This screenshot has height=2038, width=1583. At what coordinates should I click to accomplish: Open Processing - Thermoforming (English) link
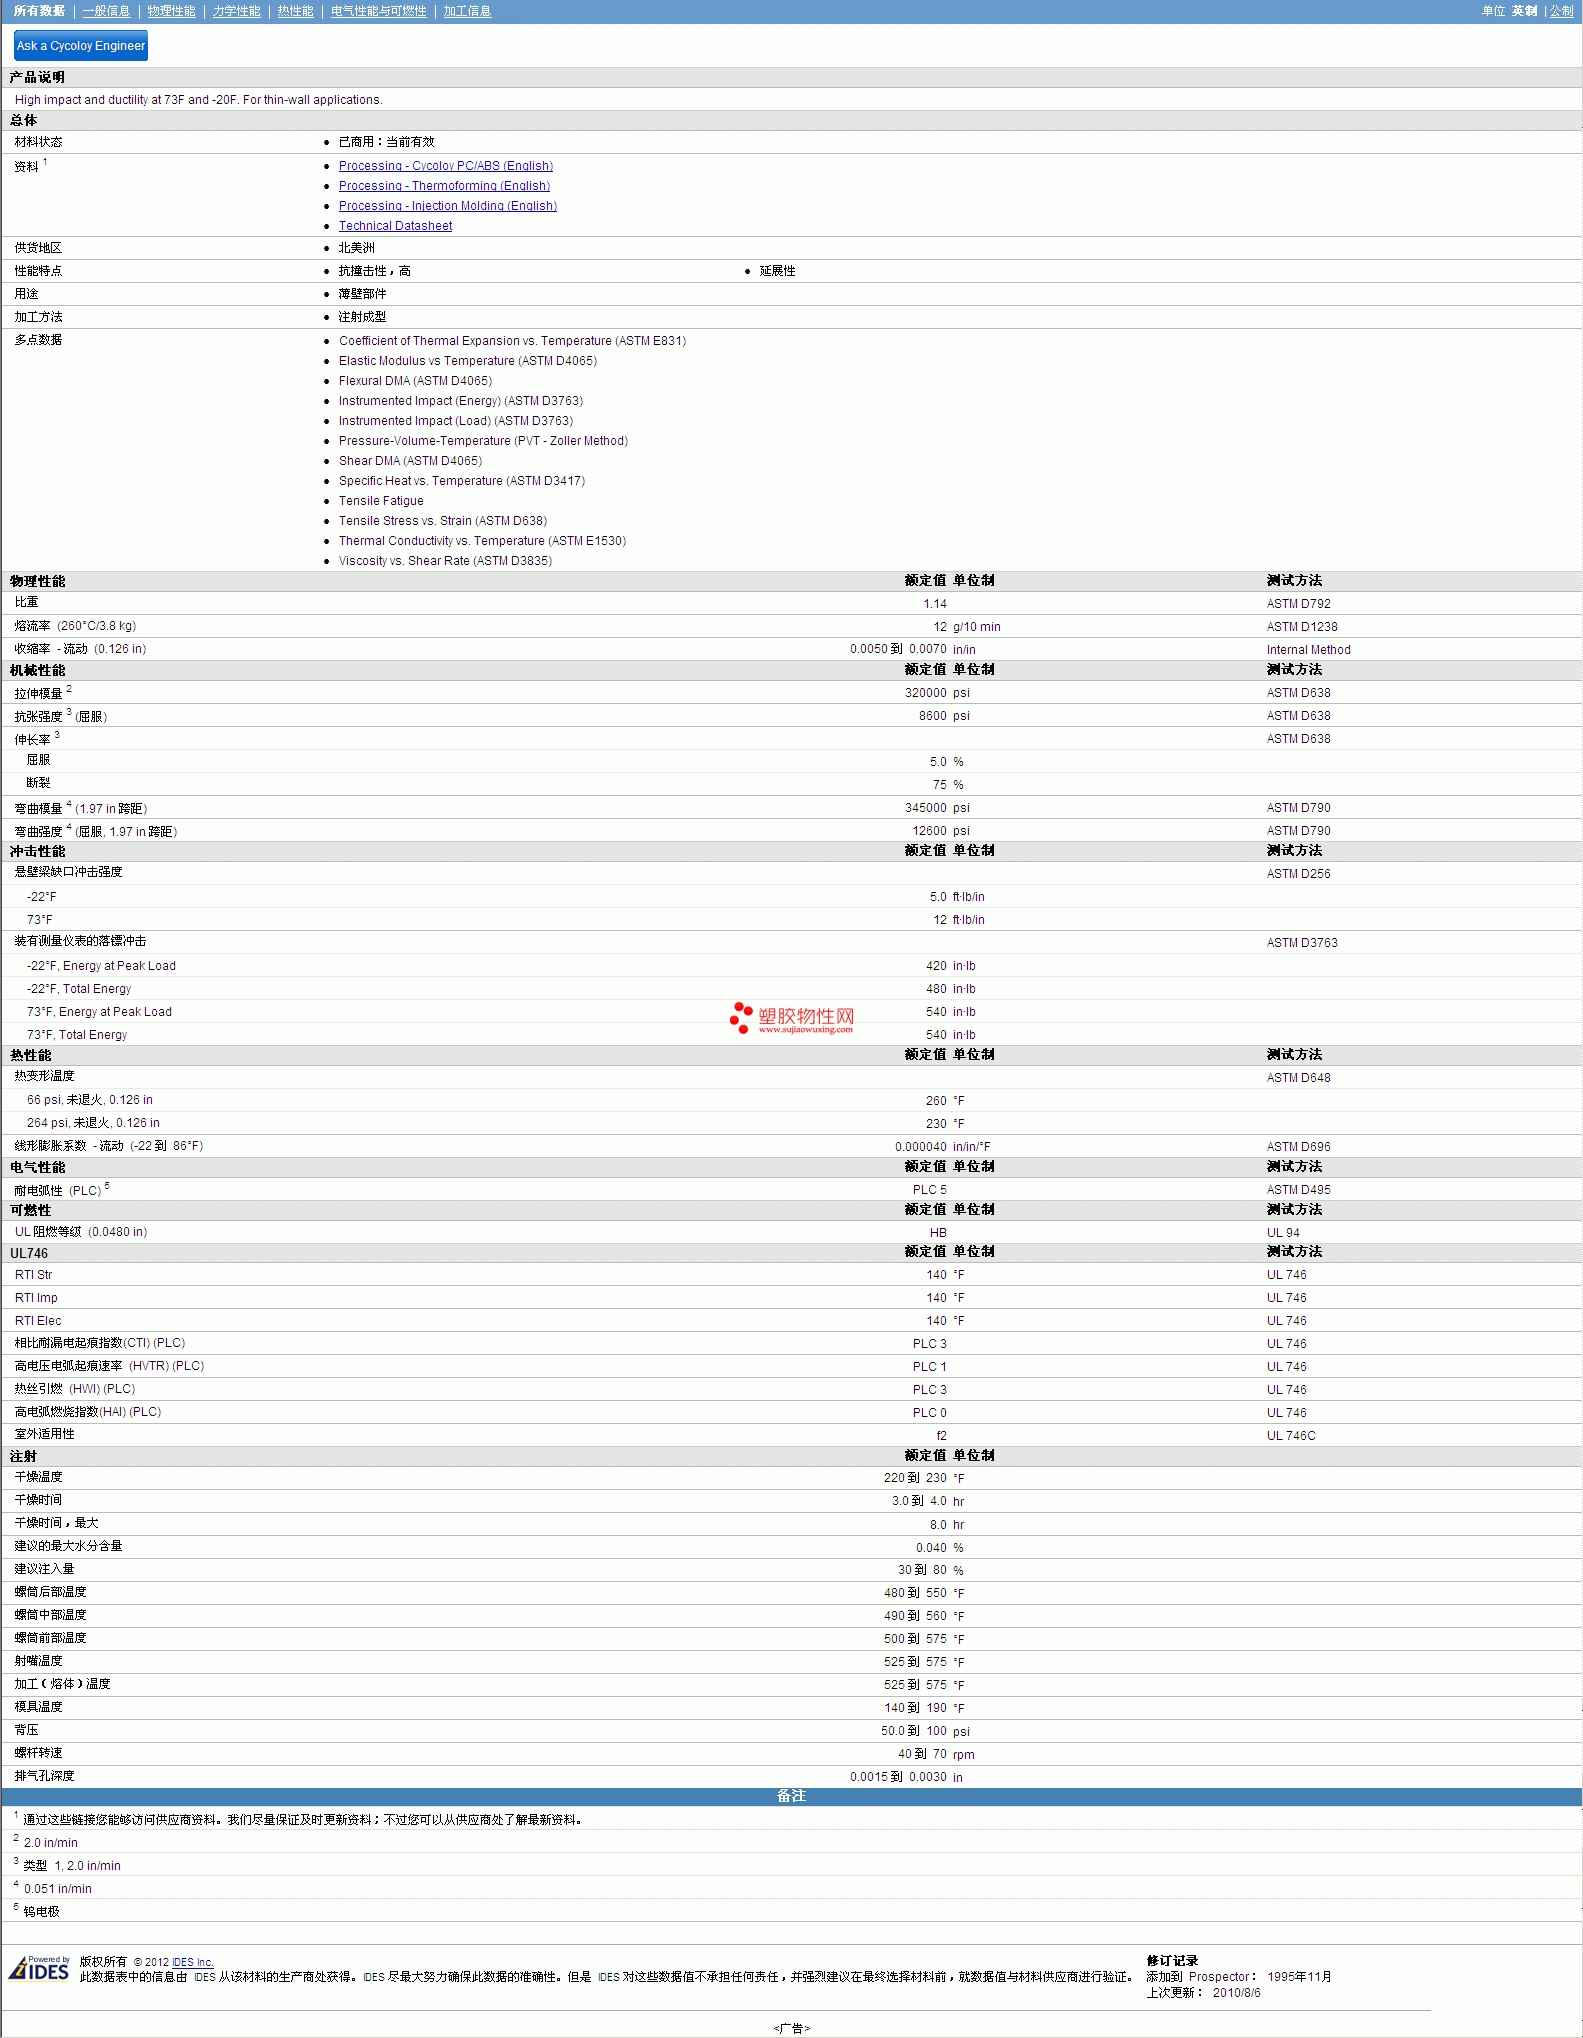(x=444, y=186)
